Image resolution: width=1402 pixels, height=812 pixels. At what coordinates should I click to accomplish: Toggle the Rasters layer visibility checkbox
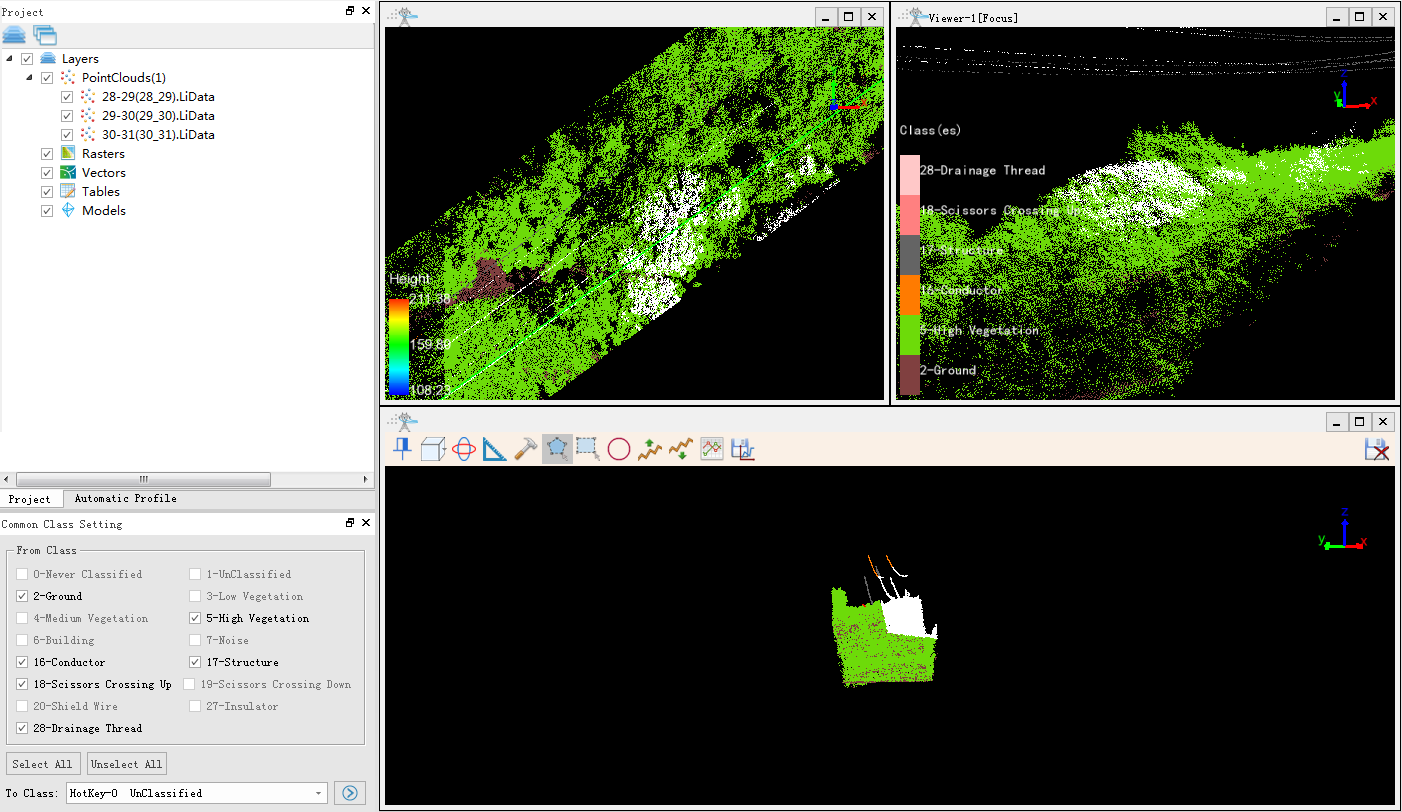(x=47, y=154)
